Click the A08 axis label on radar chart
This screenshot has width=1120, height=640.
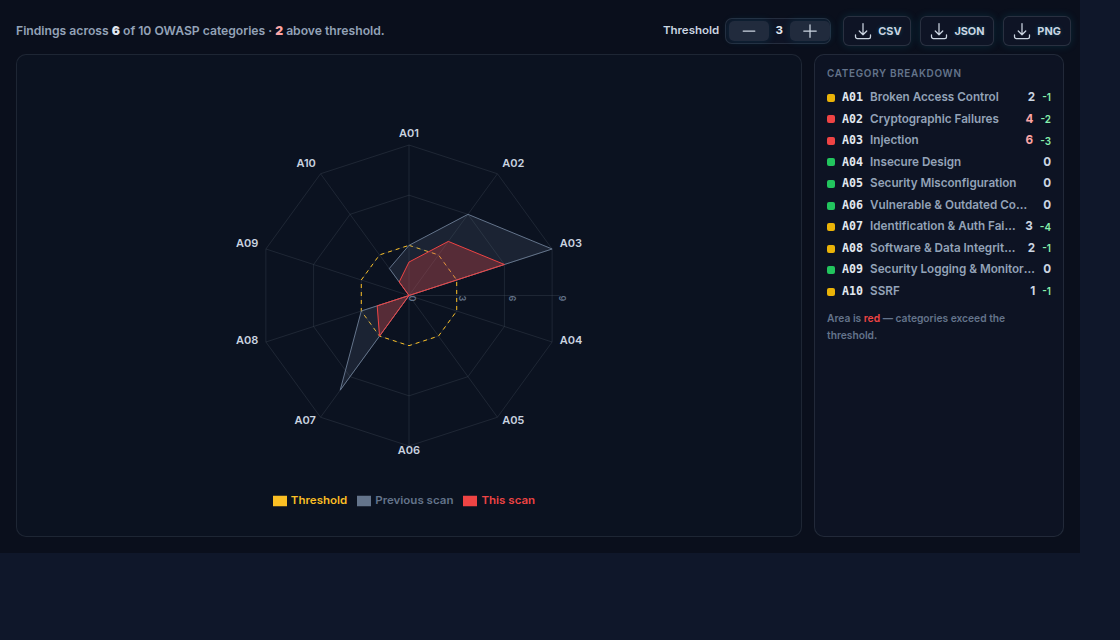point(247,340)
